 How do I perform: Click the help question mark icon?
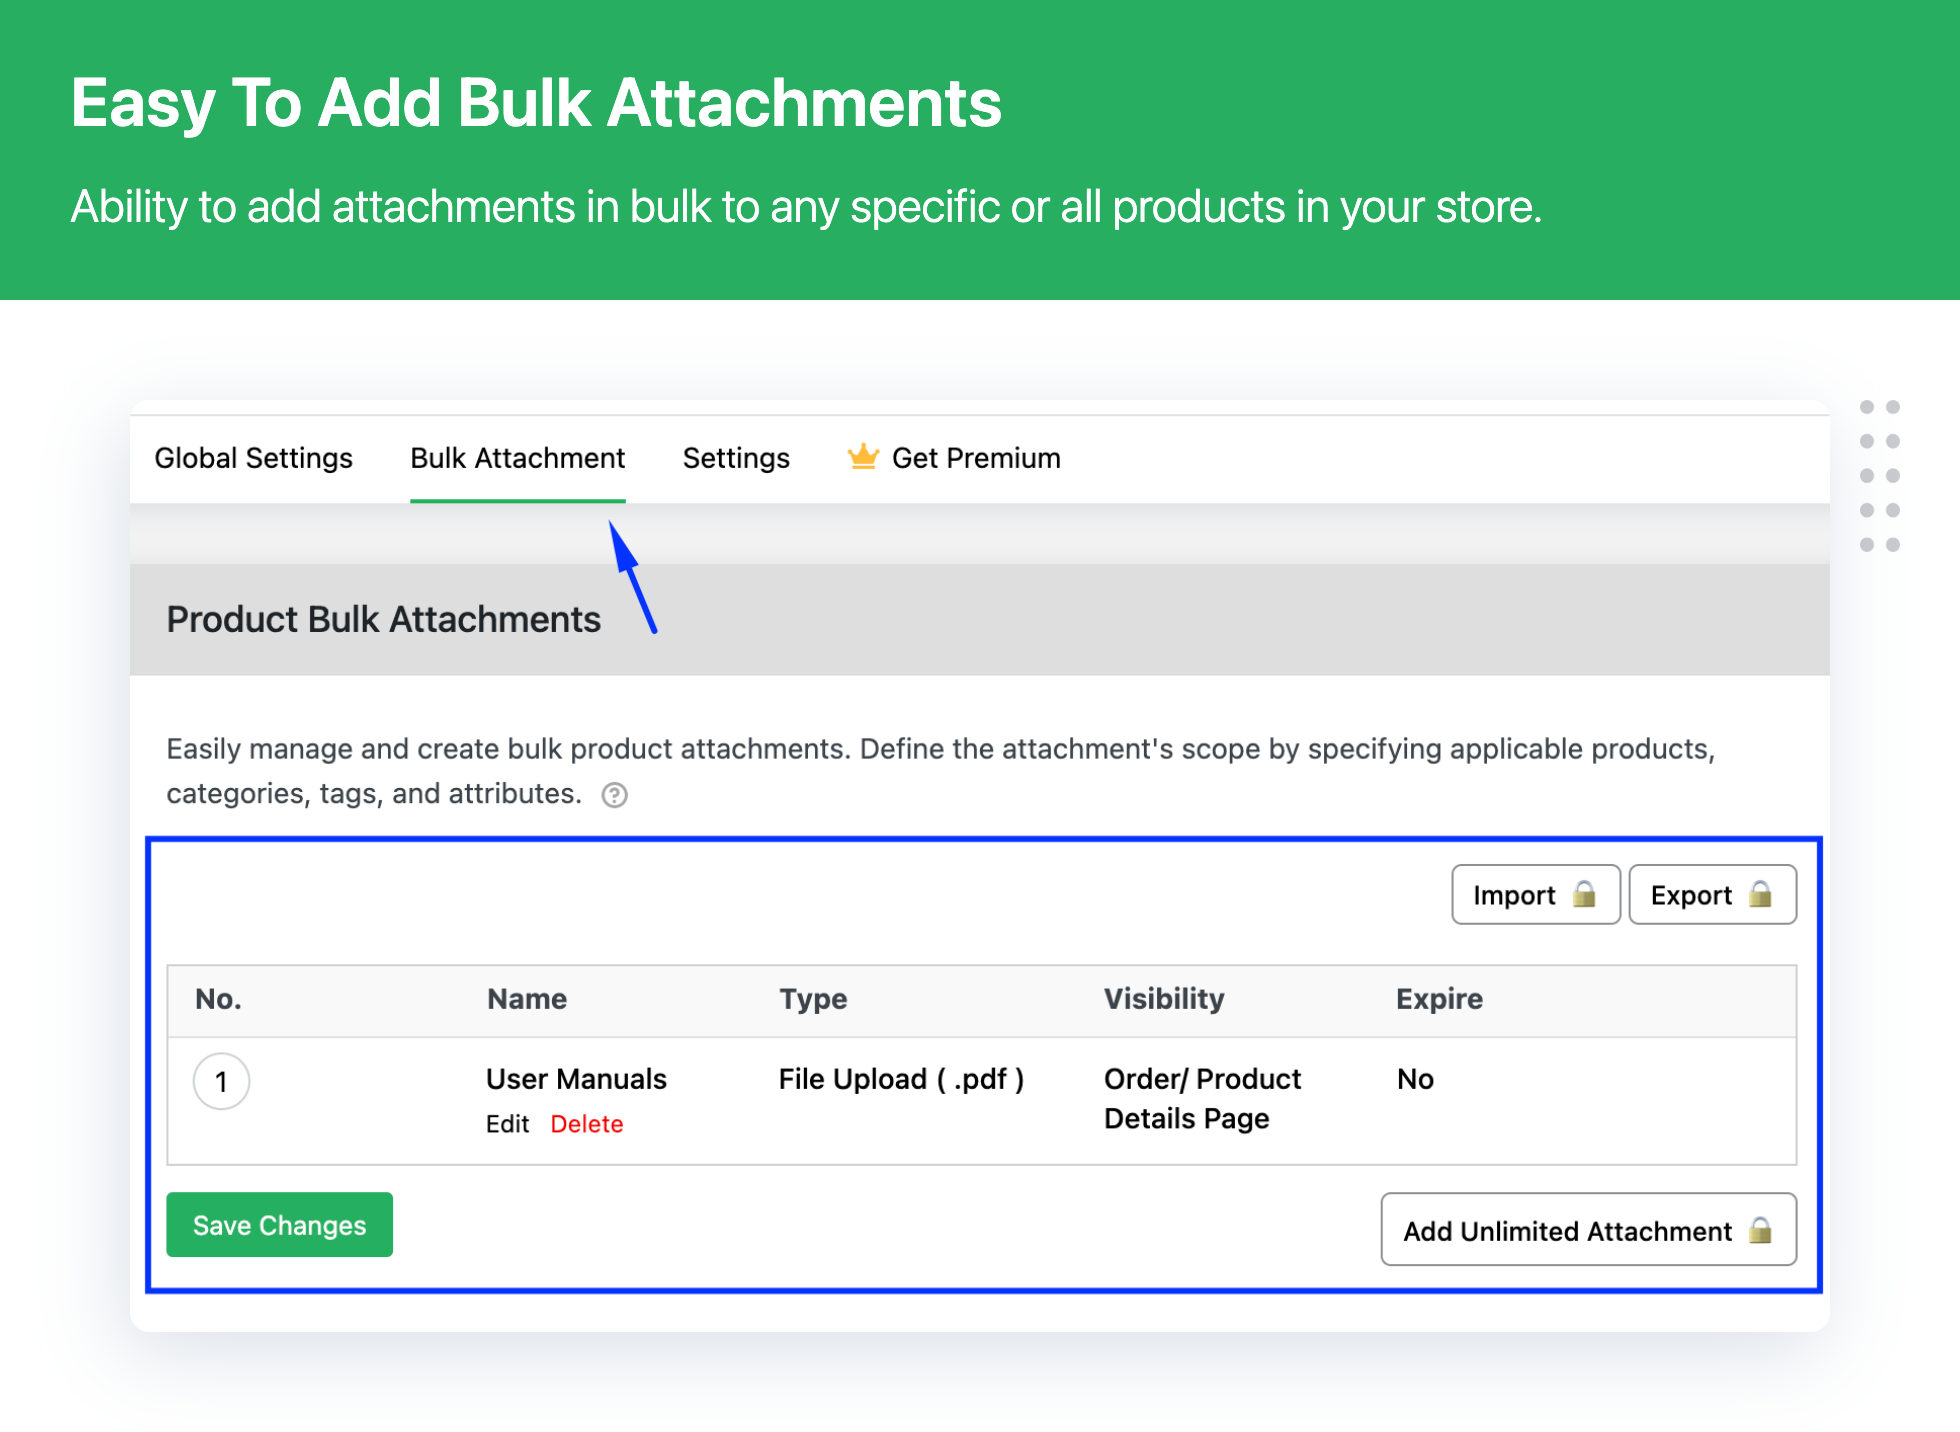(614, 795)
